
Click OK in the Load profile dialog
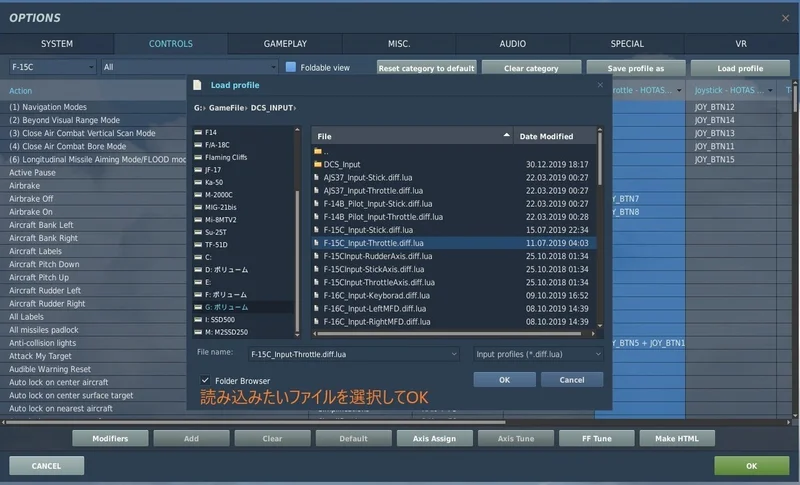[503, 380]
